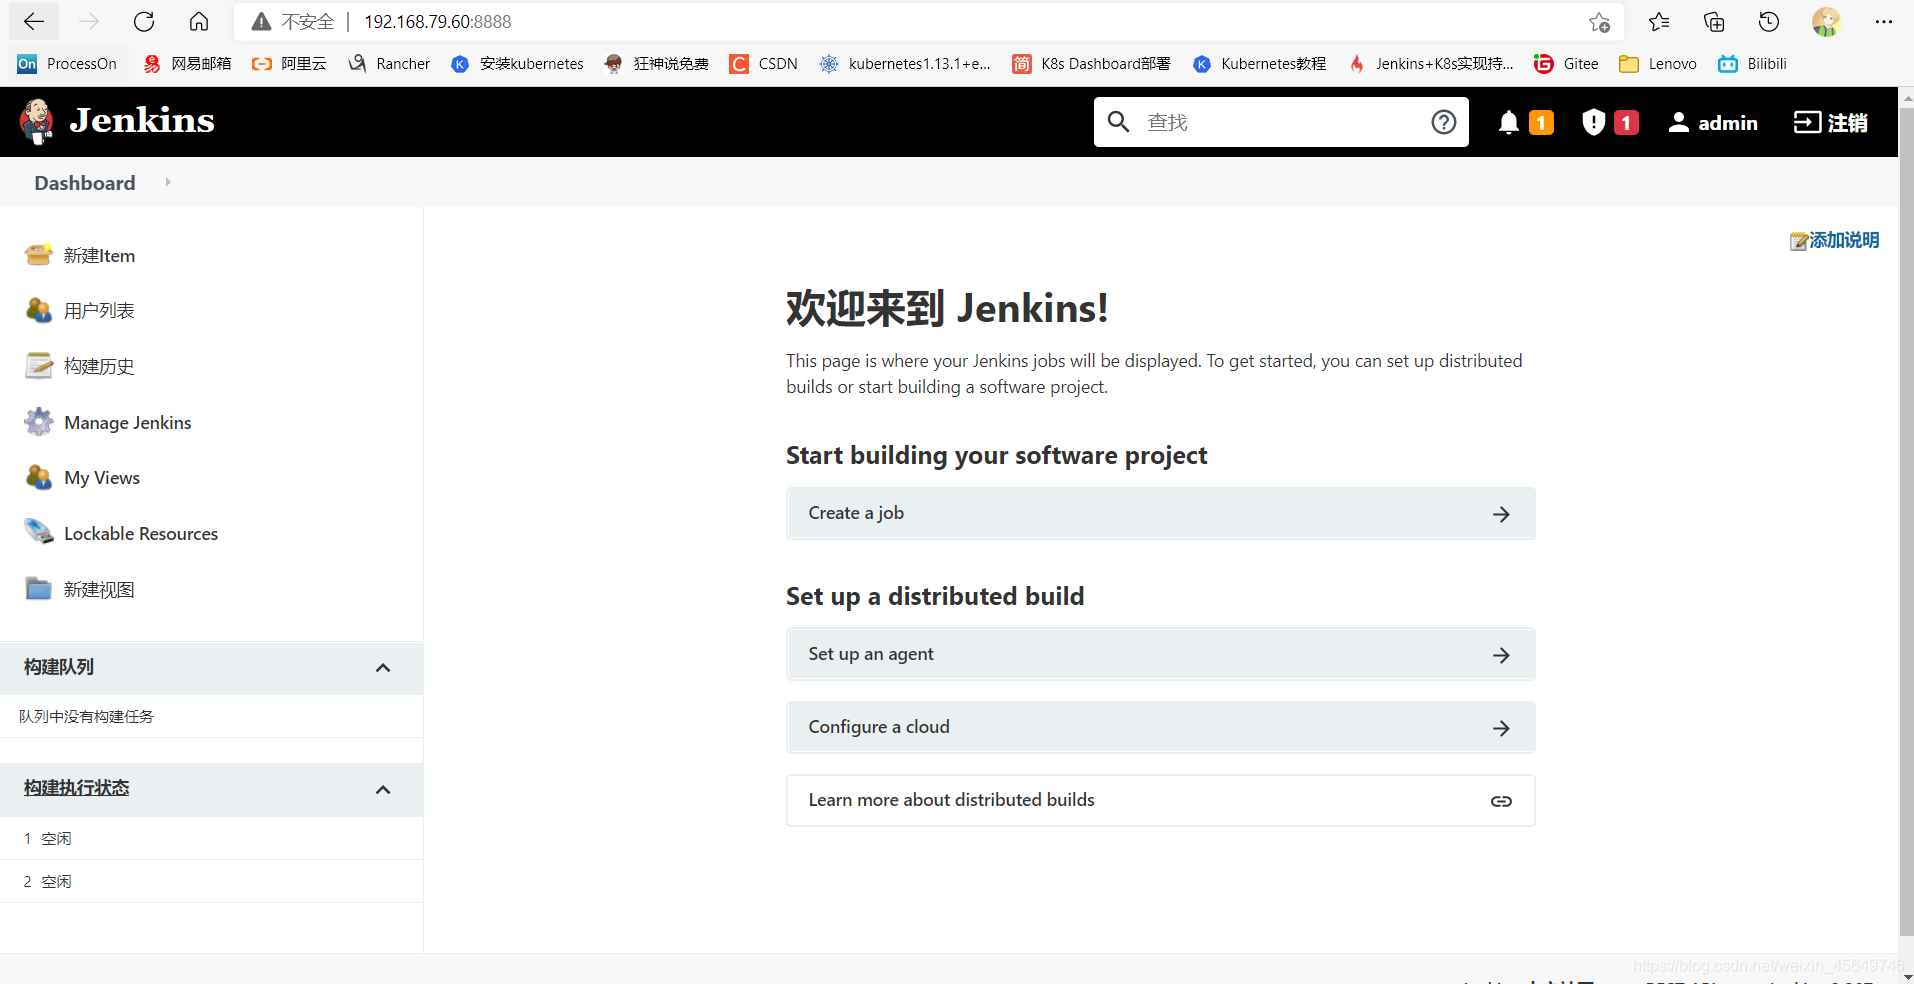Screen dimensions: 1914x984
Task: Collapse the 构建队列 panel chevron
Action: pos(383,668)
